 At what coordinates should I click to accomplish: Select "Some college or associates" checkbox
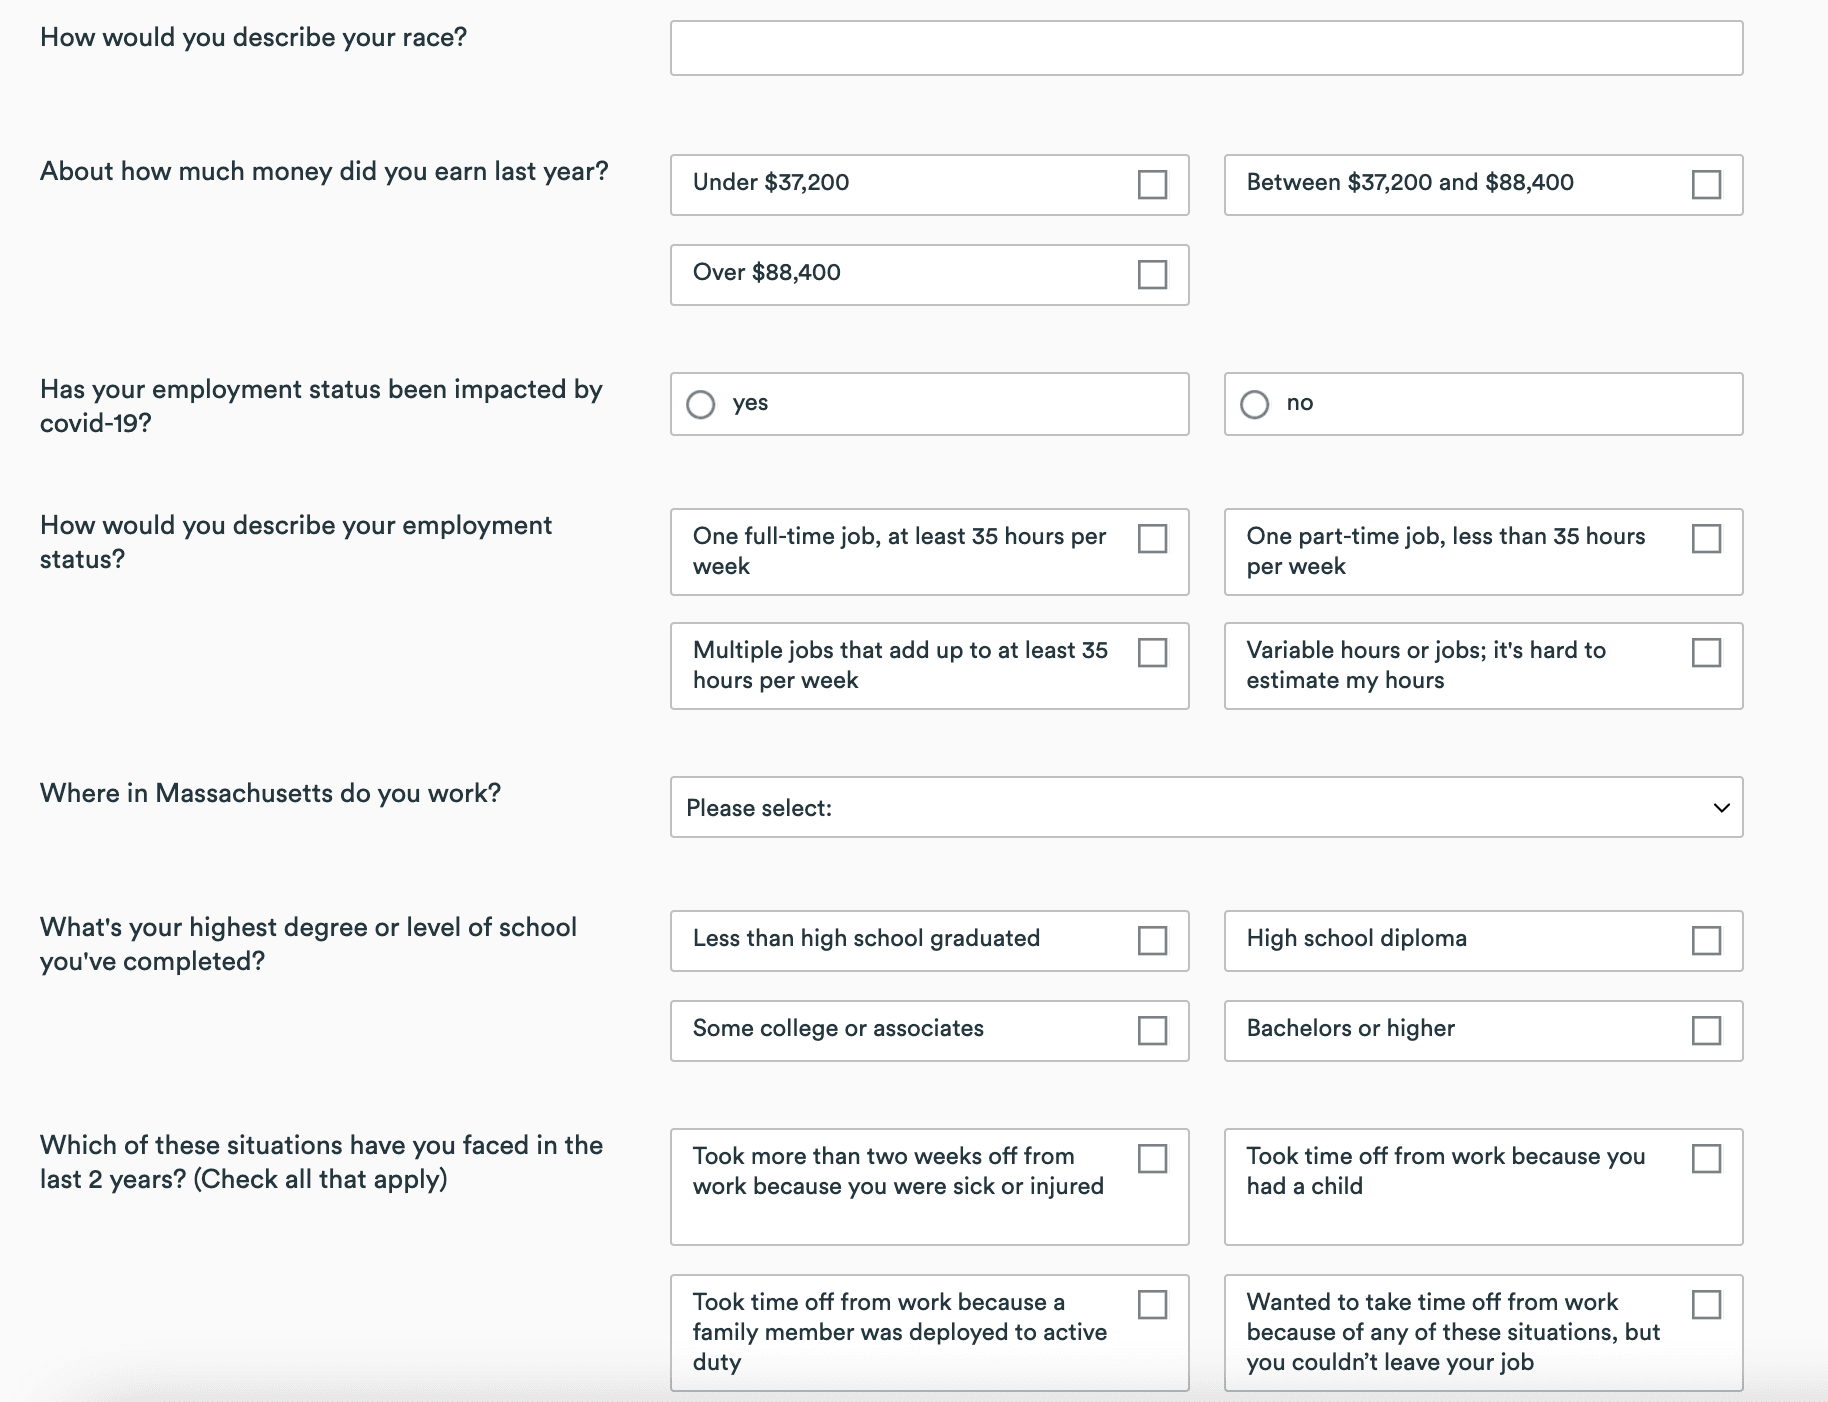point(1152,1031)
